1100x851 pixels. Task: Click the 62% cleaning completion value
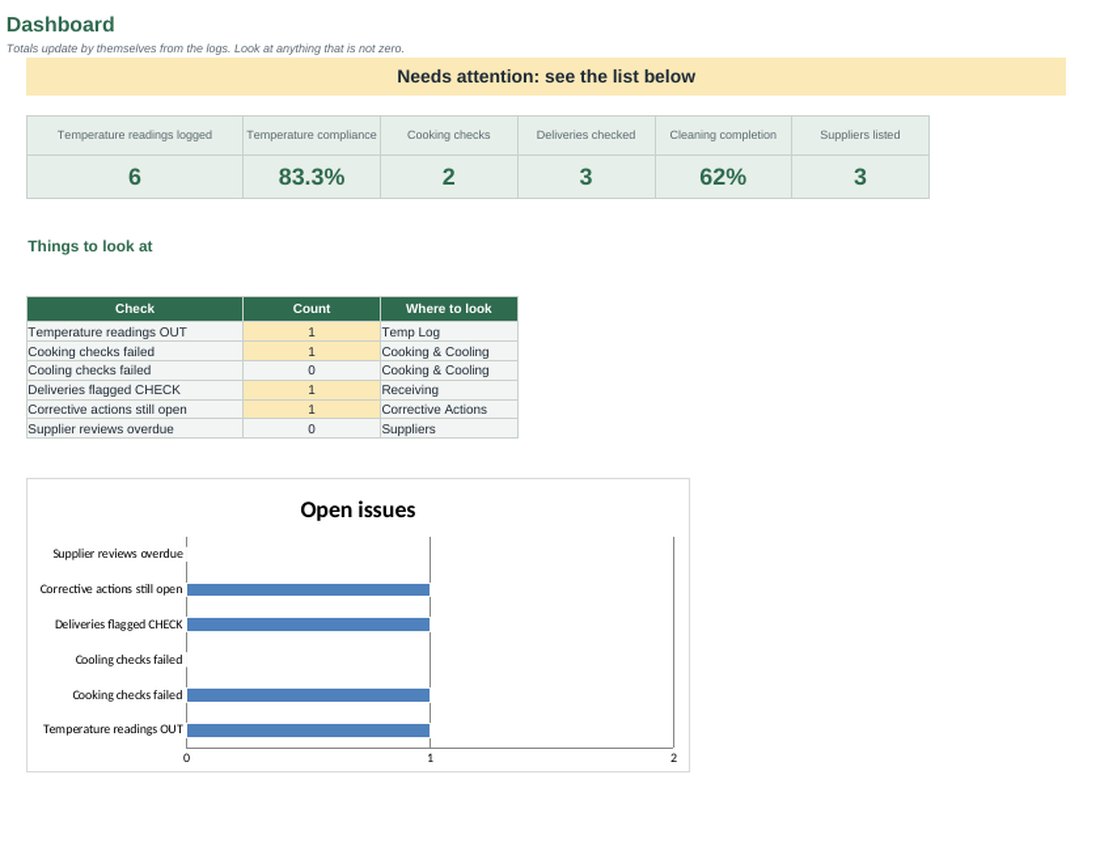click(x=723, y=177)
